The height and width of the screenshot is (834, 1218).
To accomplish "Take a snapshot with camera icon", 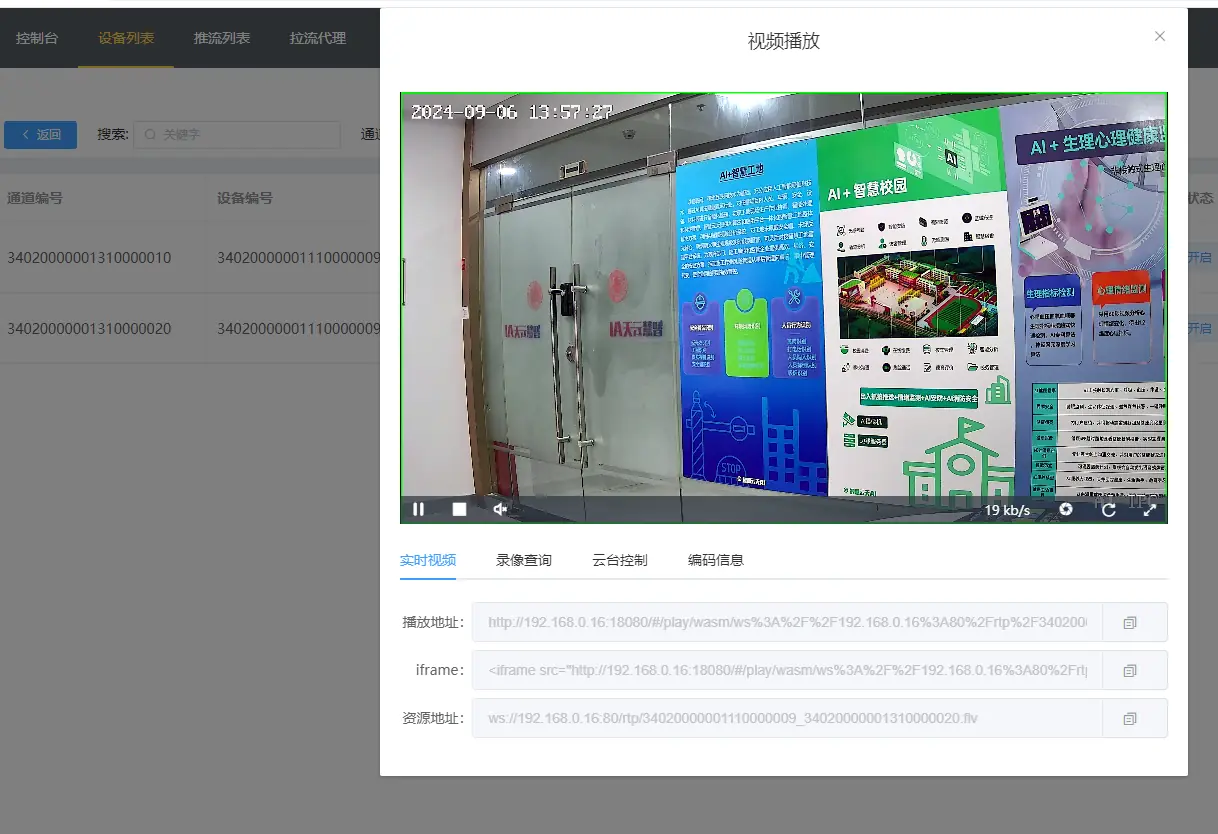I will pyautogui.click(x=1066, y=510).
